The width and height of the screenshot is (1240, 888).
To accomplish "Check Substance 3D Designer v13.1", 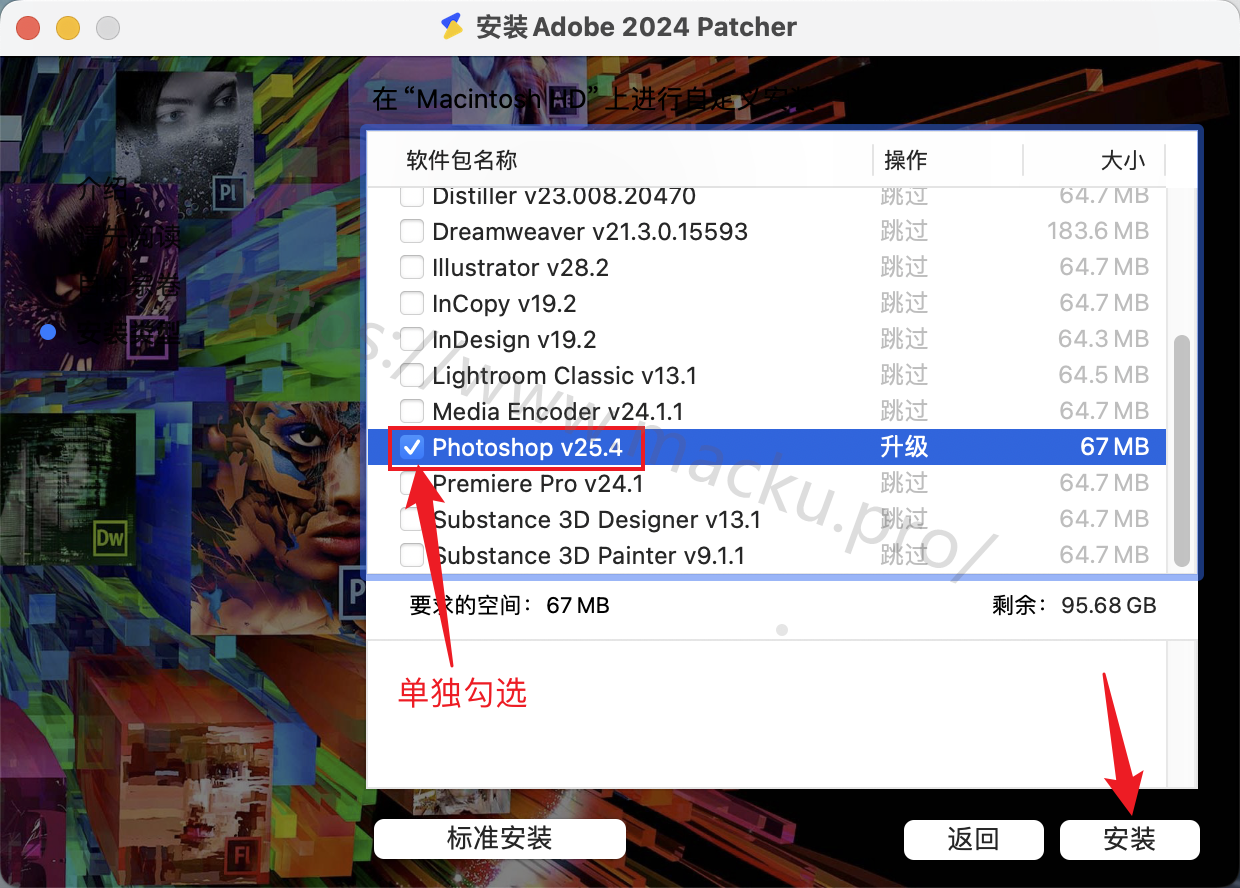I will [412, 519].
